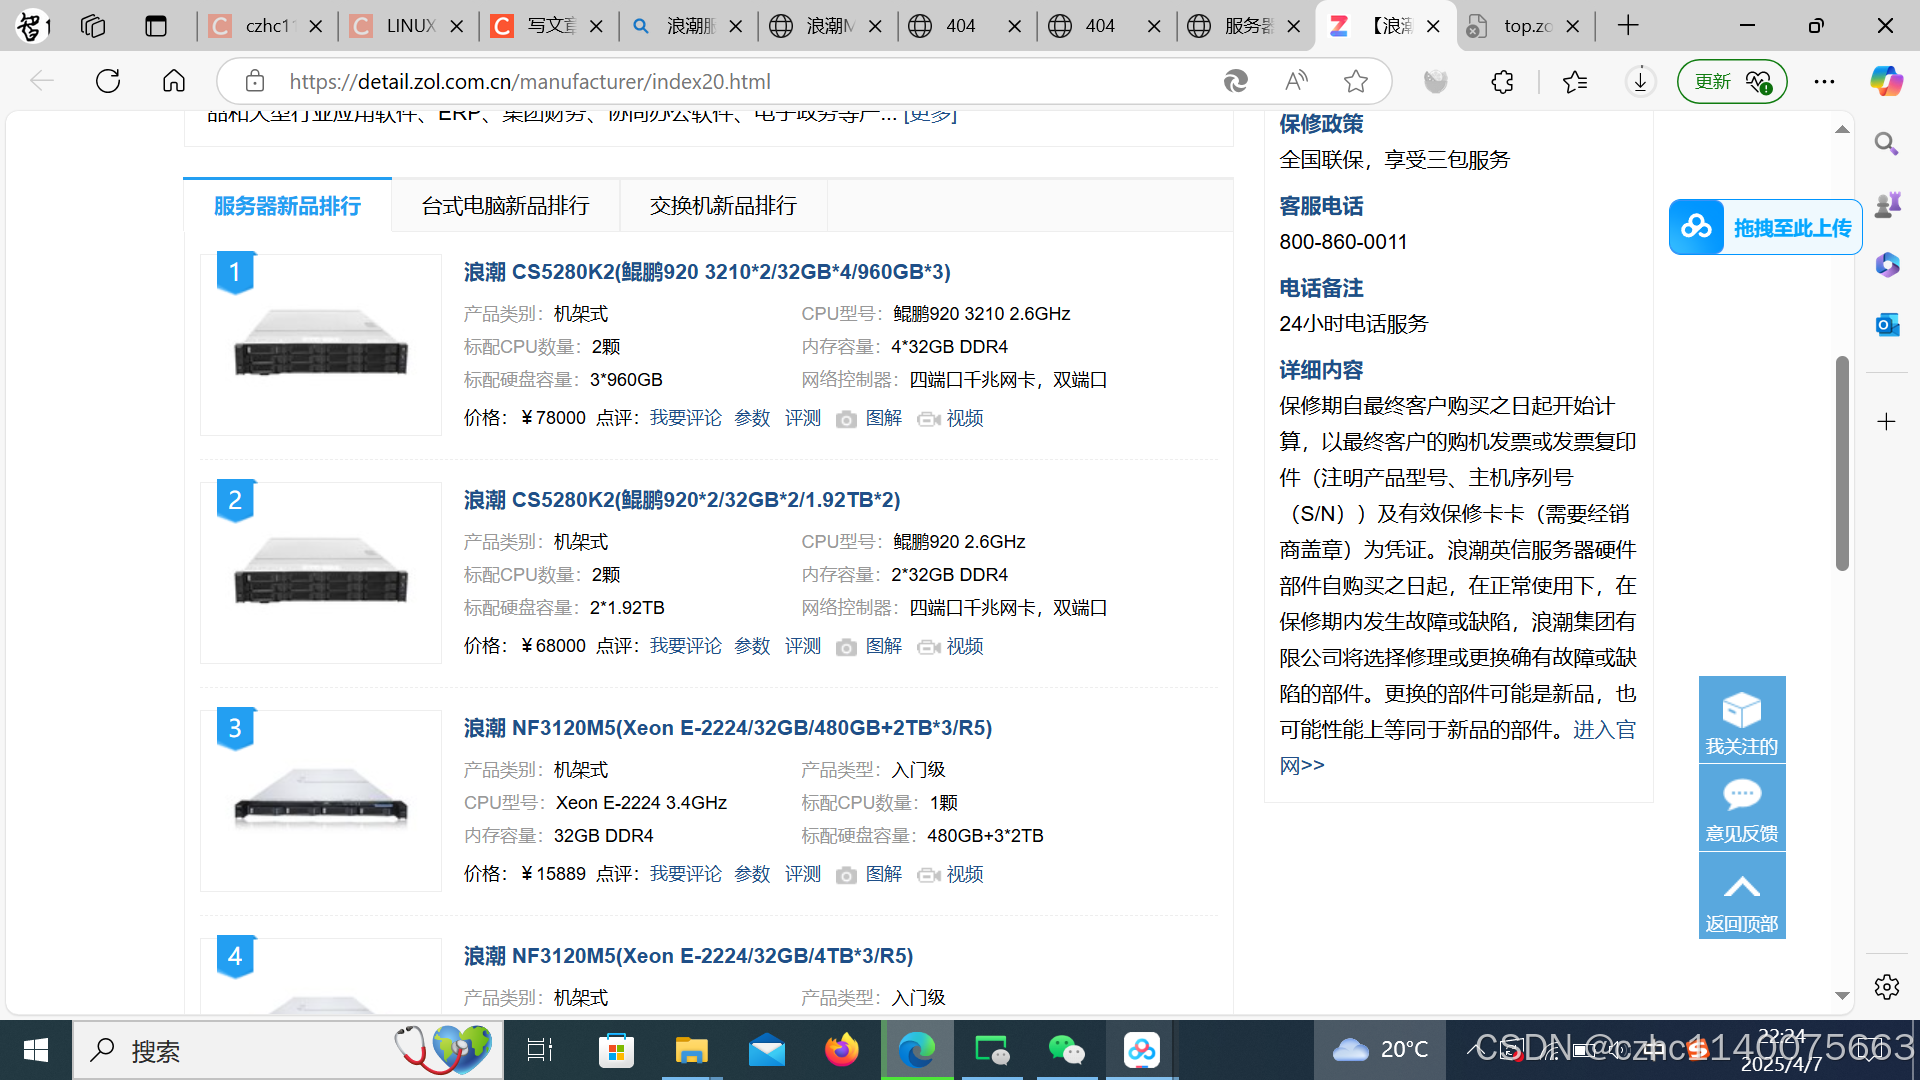Image resolution: width=1920 pixels, height=1080 pixels.
Task: Open WeChat from Windows taskbar
Action: tap(1066, 1050)
